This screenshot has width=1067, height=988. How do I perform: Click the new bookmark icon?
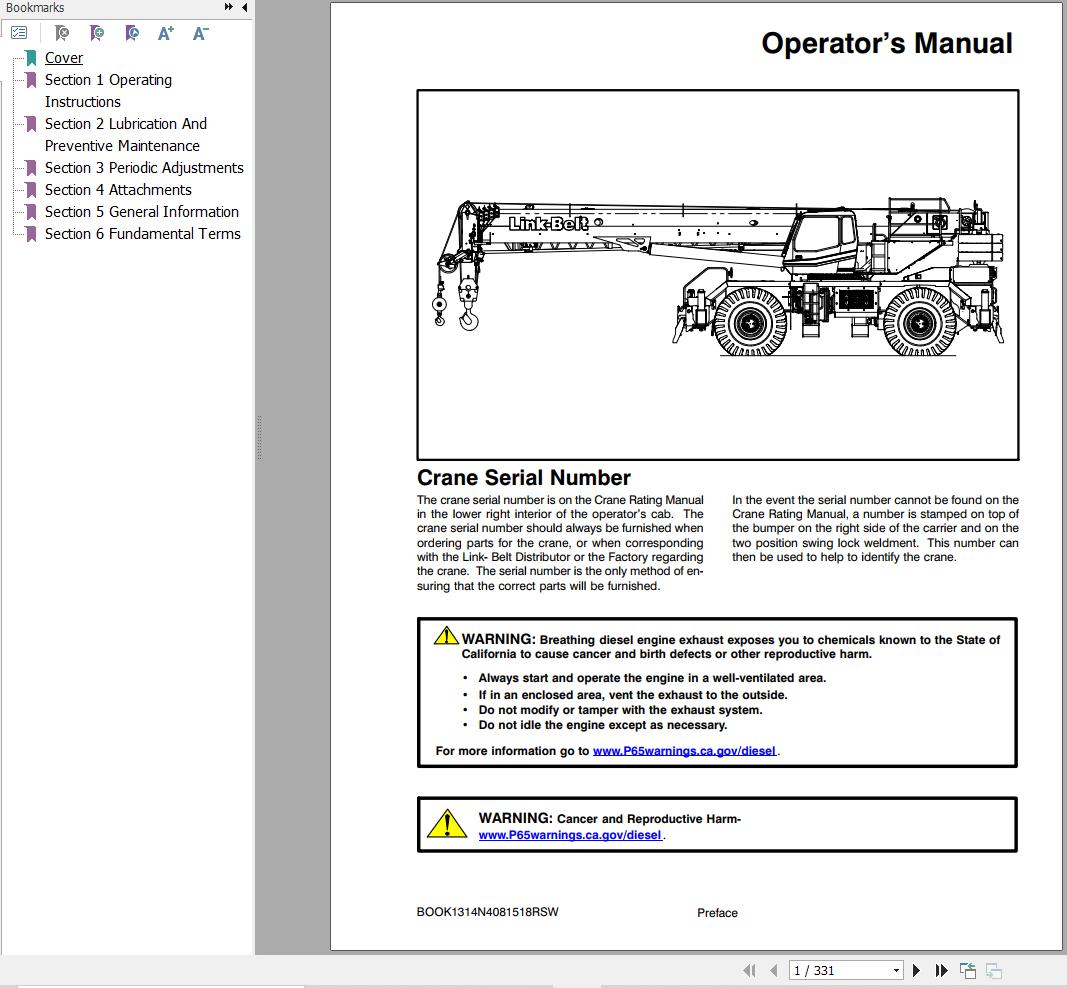click(97, 32)
